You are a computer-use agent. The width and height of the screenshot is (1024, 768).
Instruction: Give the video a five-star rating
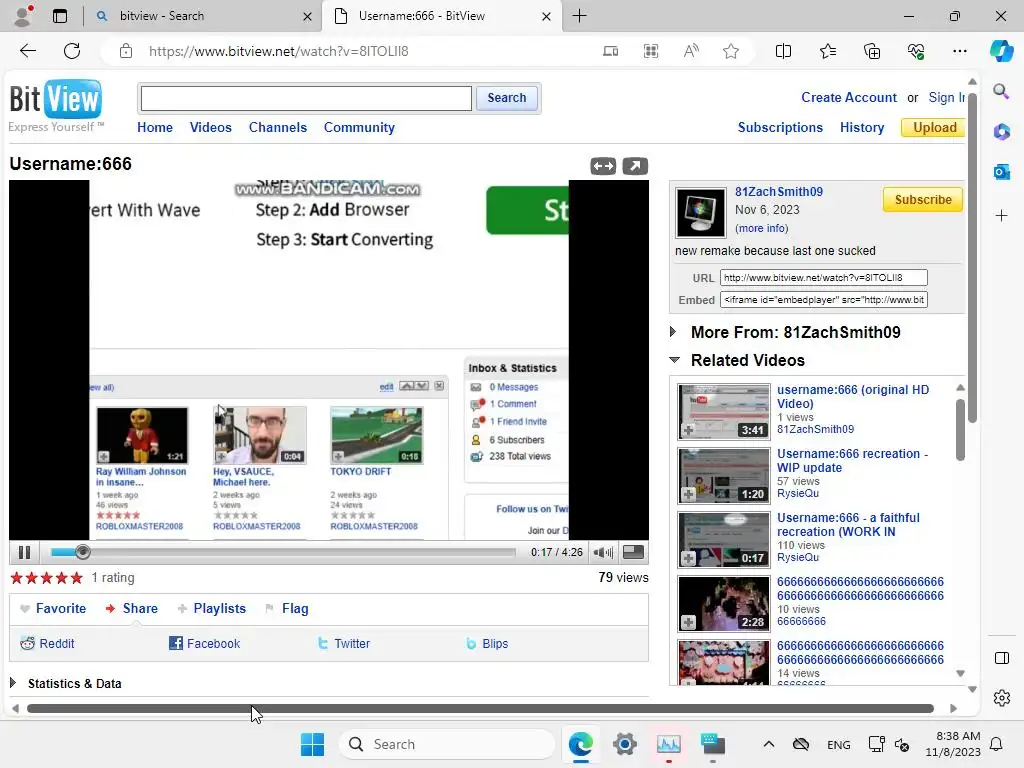[x=76, y=577]
